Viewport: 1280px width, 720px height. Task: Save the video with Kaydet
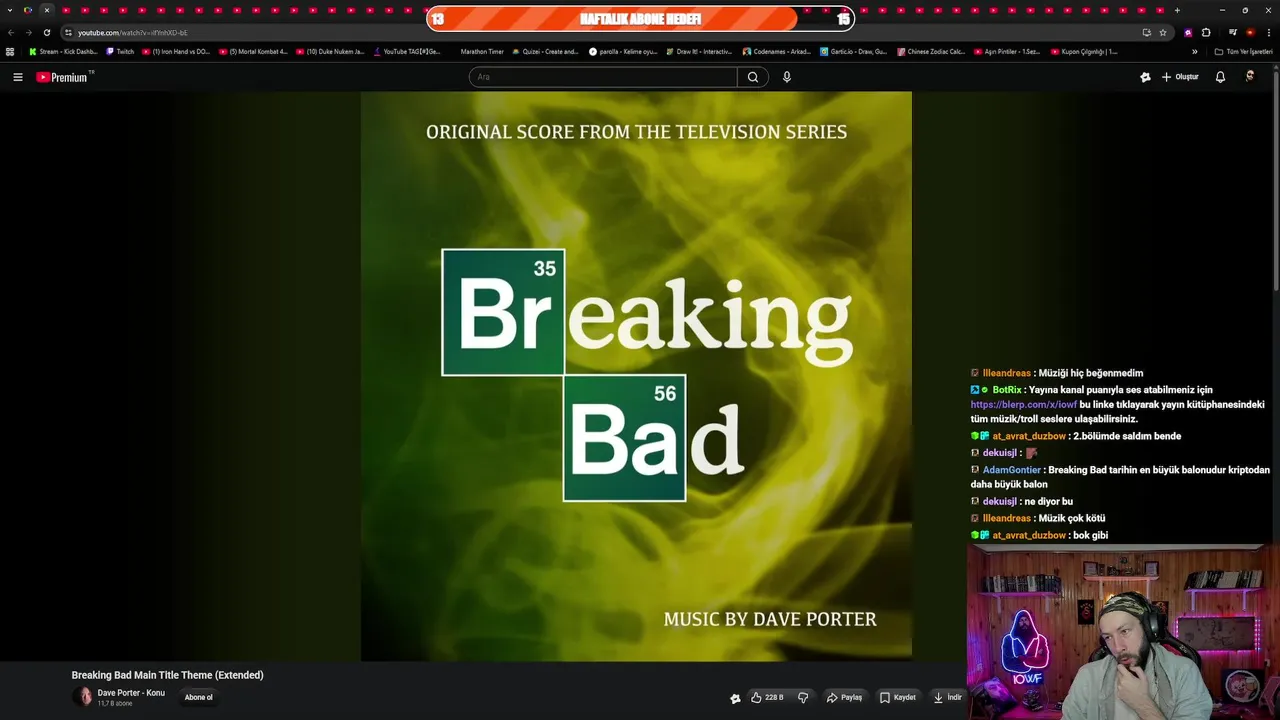(x=898, y=697)
